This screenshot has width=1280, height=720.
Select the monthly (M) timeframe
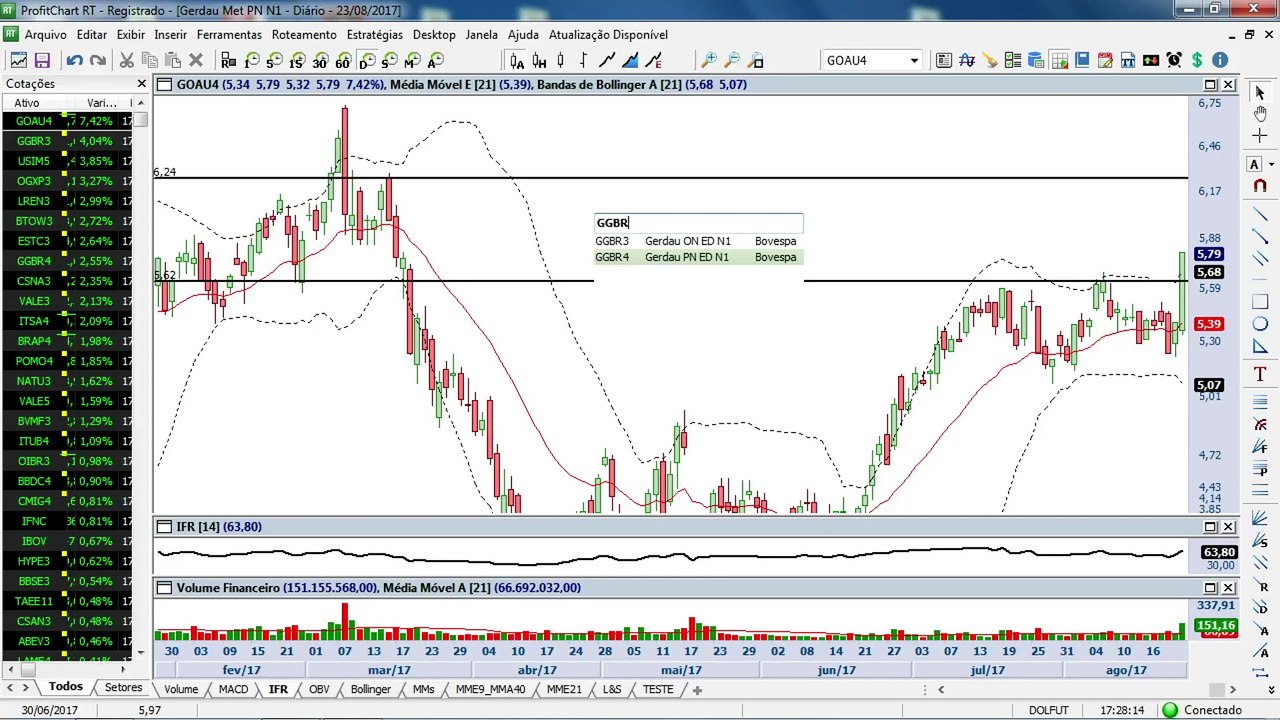click(412, 60)
